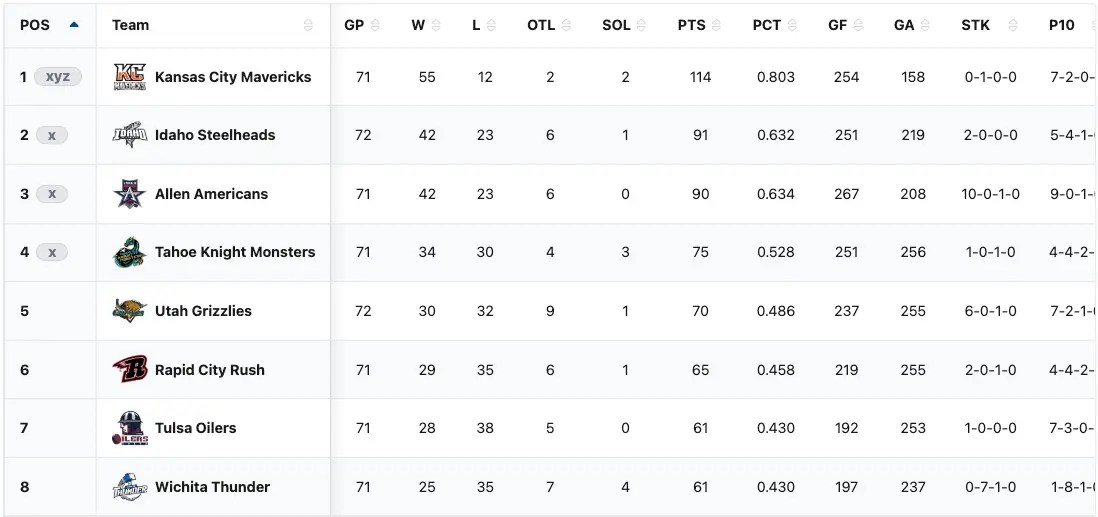Image resolution: width=1098 pixels, height=517 pixels.
Task: Click the Allen Americans logo
Action: (x=130, y=194)
